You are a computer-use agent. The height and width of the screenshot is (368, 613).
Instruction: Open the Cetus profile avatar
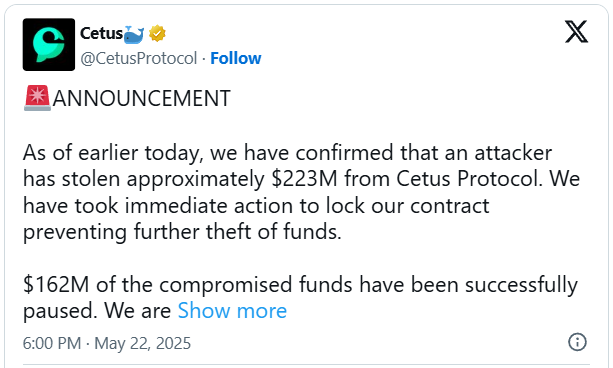point(49,45)
